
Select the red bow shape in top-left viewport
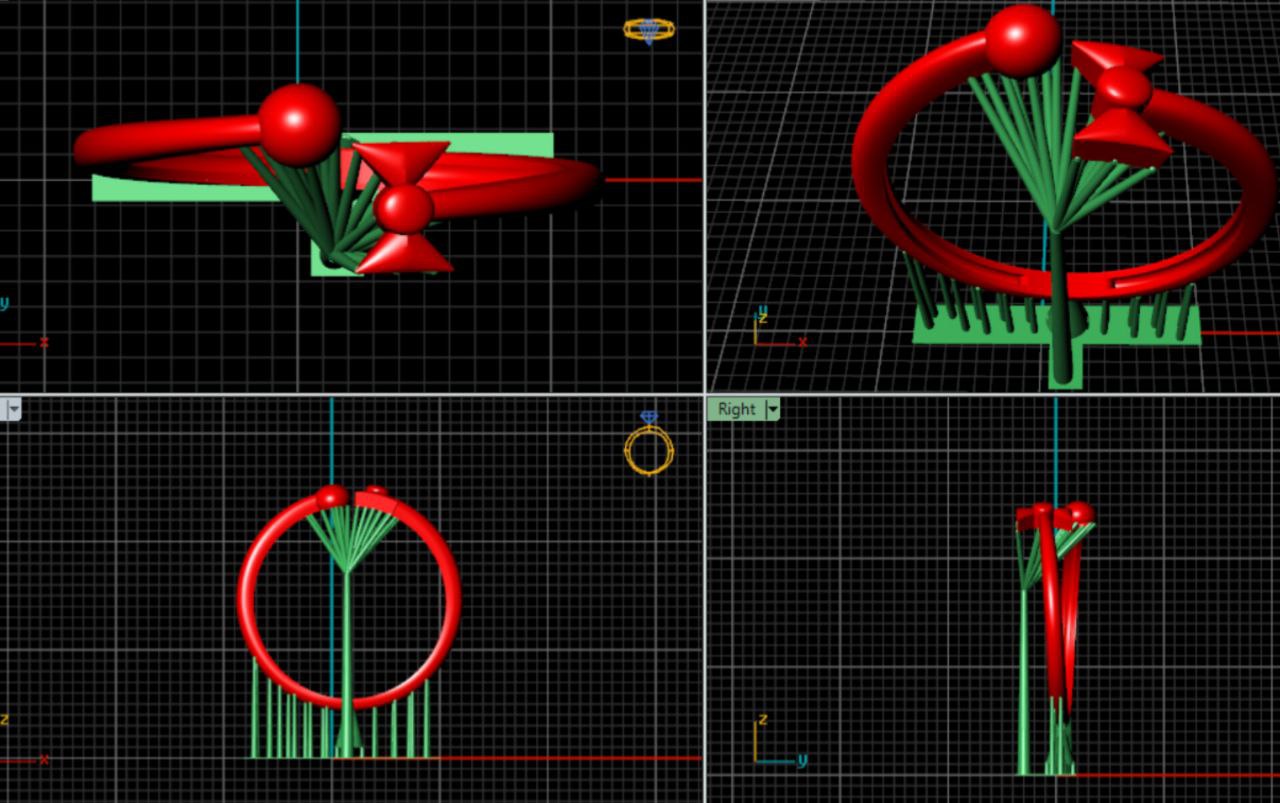403,208
